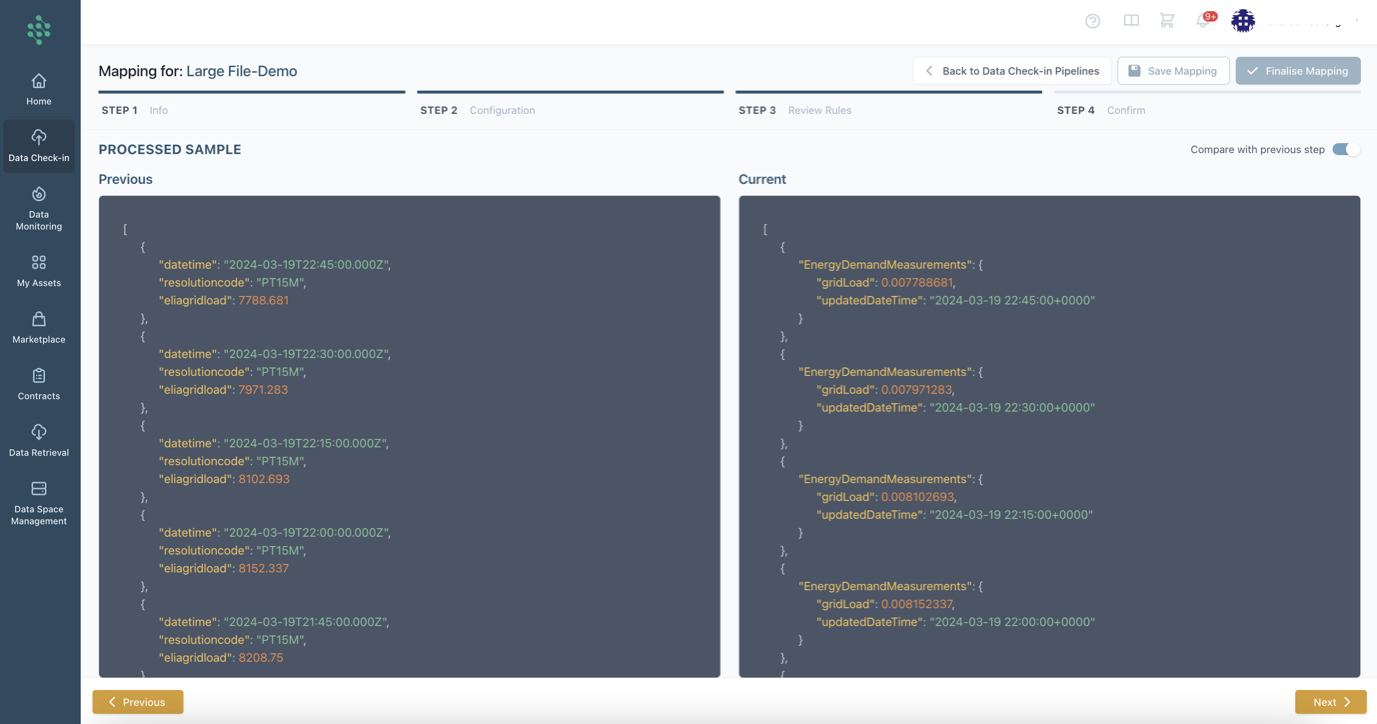The image size is (1377, 724).
Task: Open Data Monitoring from the sidebar
Action: click(x=39, y=208)
